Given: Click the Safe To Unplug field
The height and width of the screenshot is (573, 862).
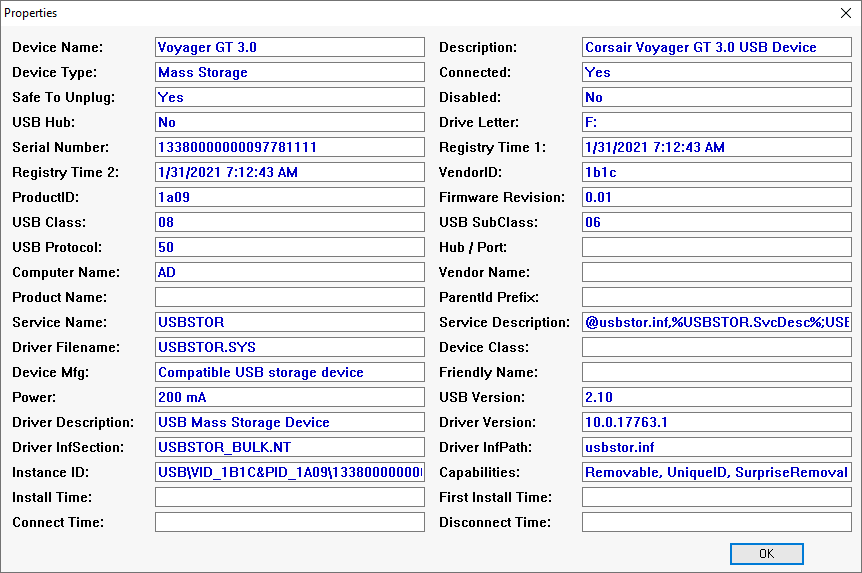Looking at the screenshot, I should 290,97.
